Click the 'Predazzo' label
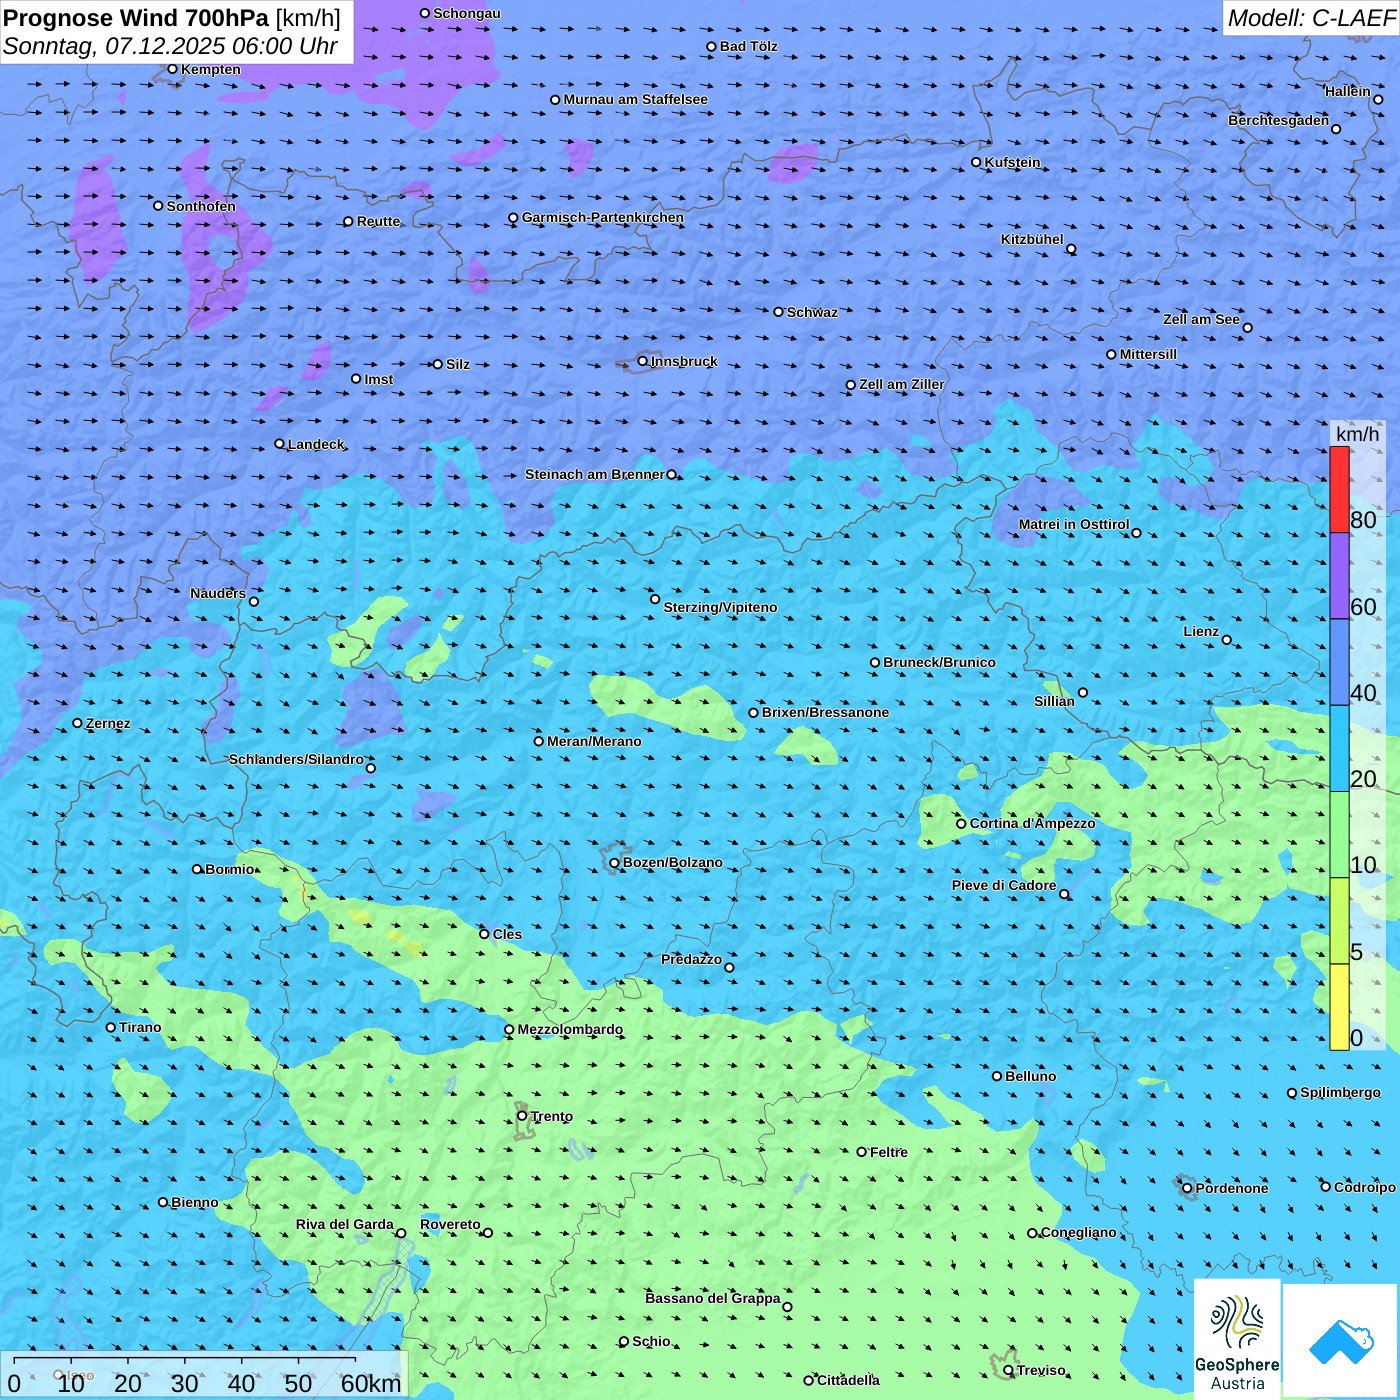This screenshot has height=1400, width=1400. point(692,959)
